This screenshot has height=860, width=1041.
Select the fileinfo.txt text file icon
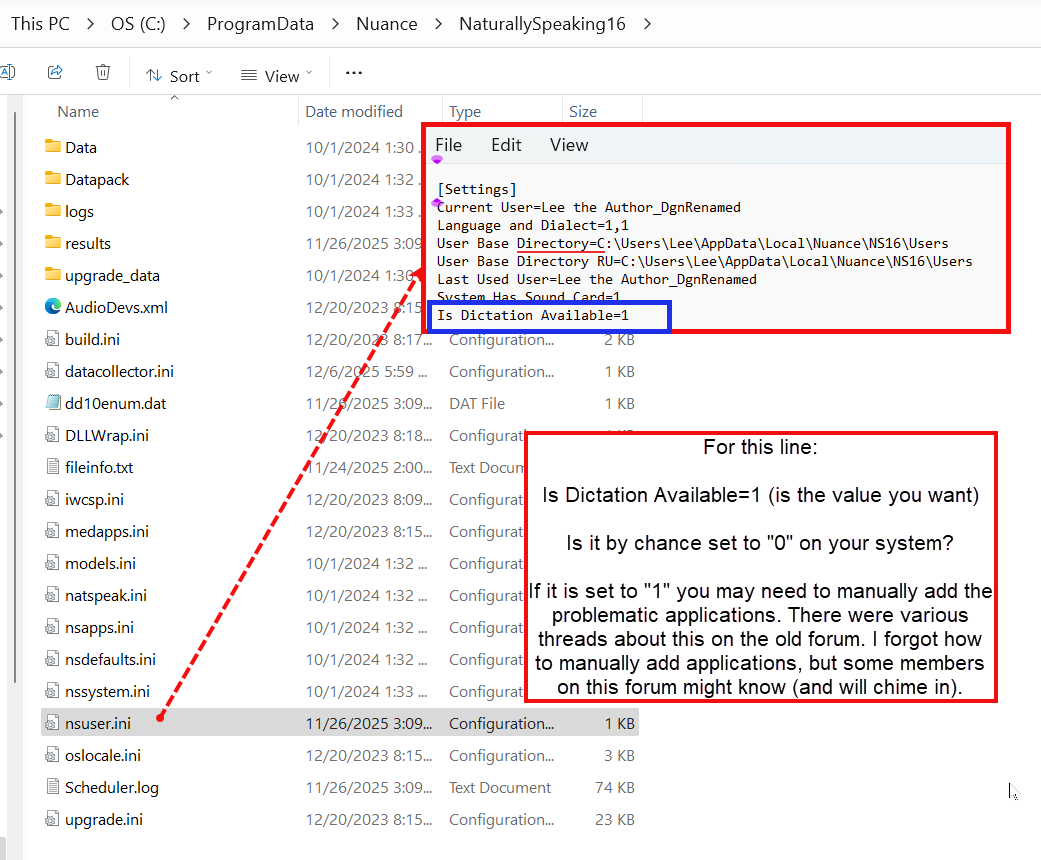(54, 467)
